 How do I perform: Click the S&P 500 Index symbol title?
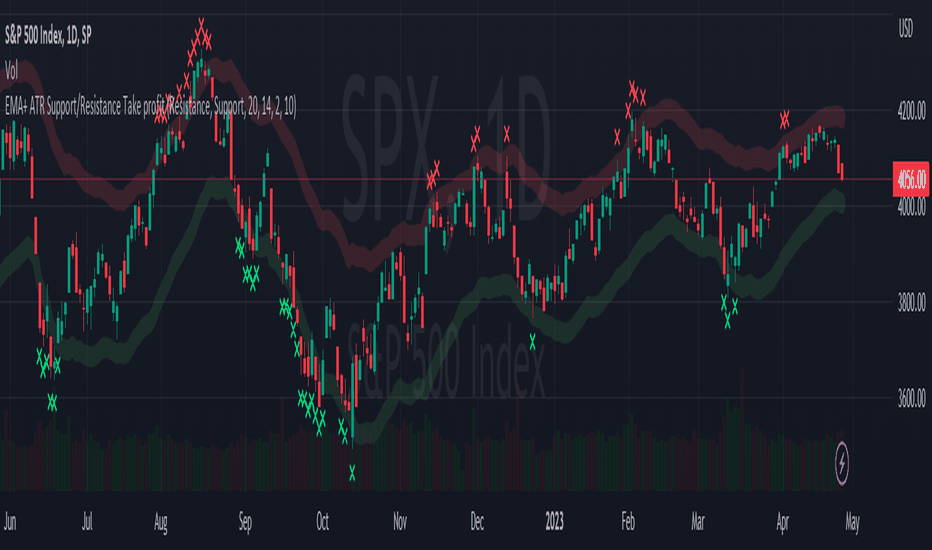[48, 36]
